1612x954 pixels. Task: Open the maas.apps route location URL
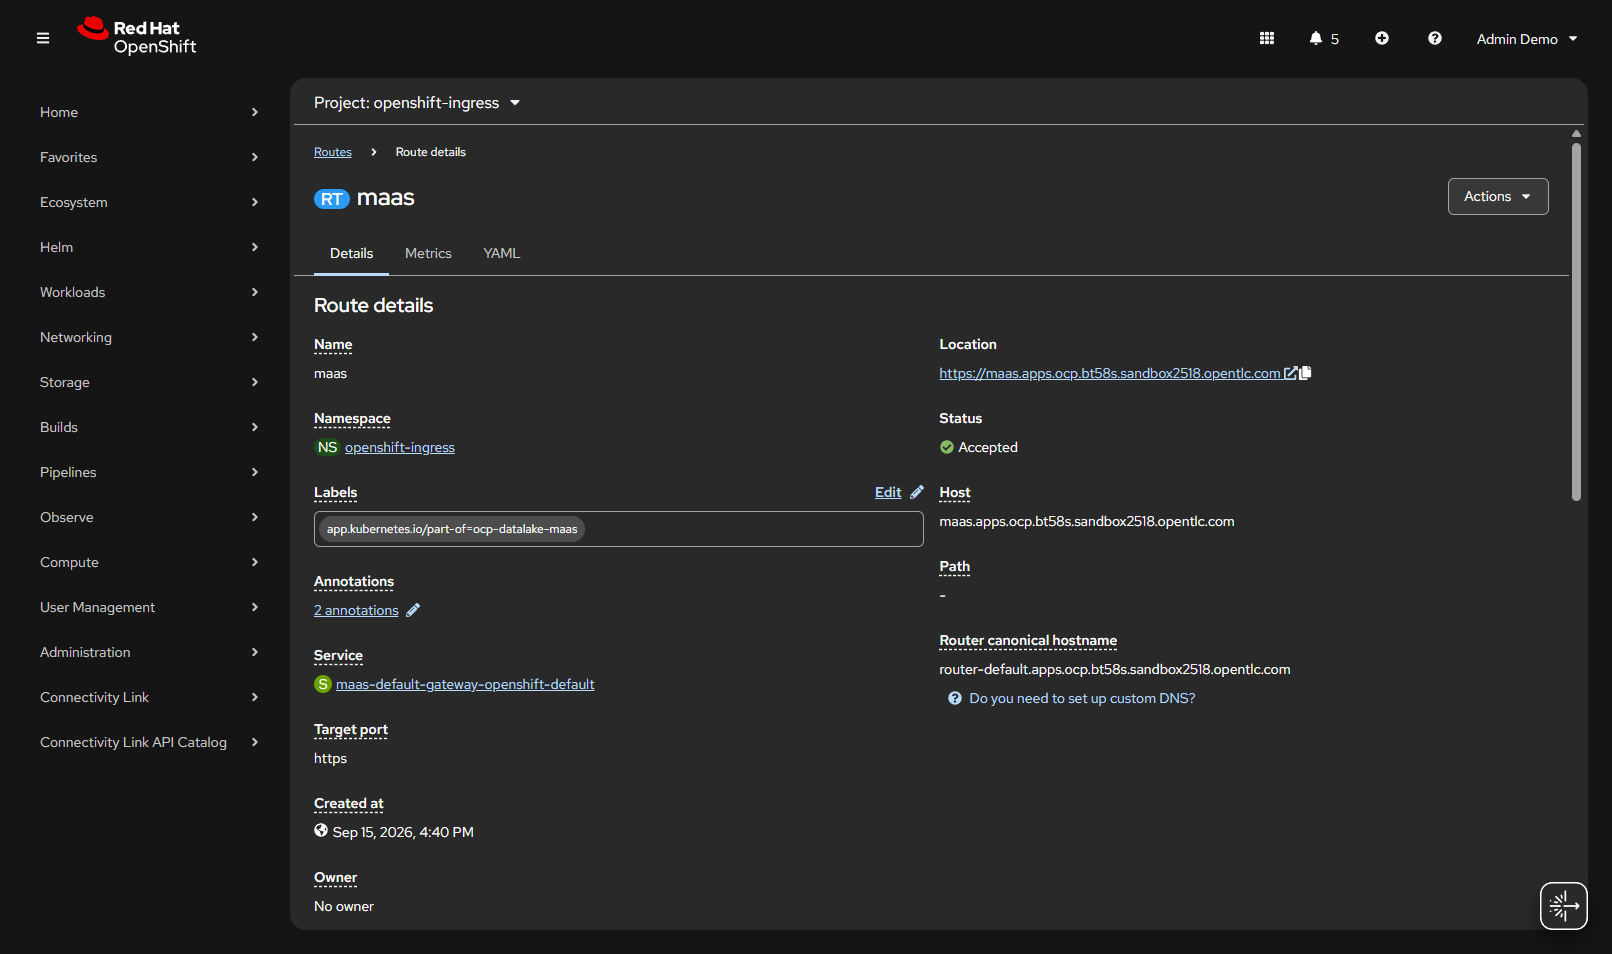(x=1109, y=373)
